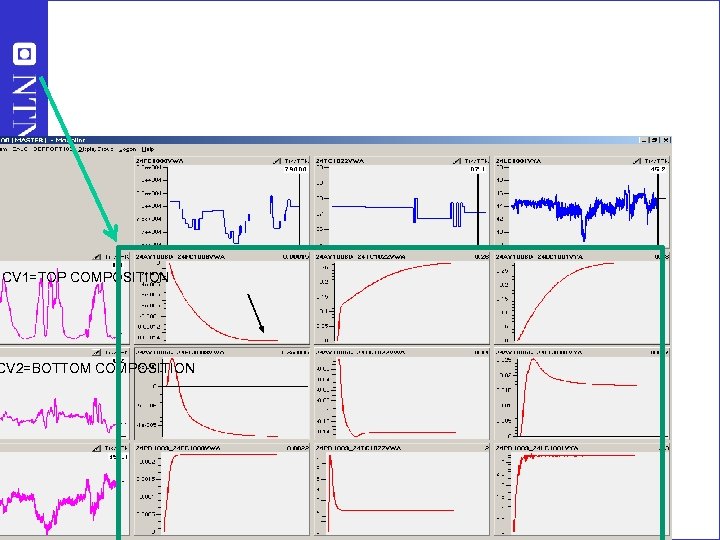Click the edit icon on the 24FC1008VWA plot header
The width and height of the screenshot is (720, 540).
[276, 161]
